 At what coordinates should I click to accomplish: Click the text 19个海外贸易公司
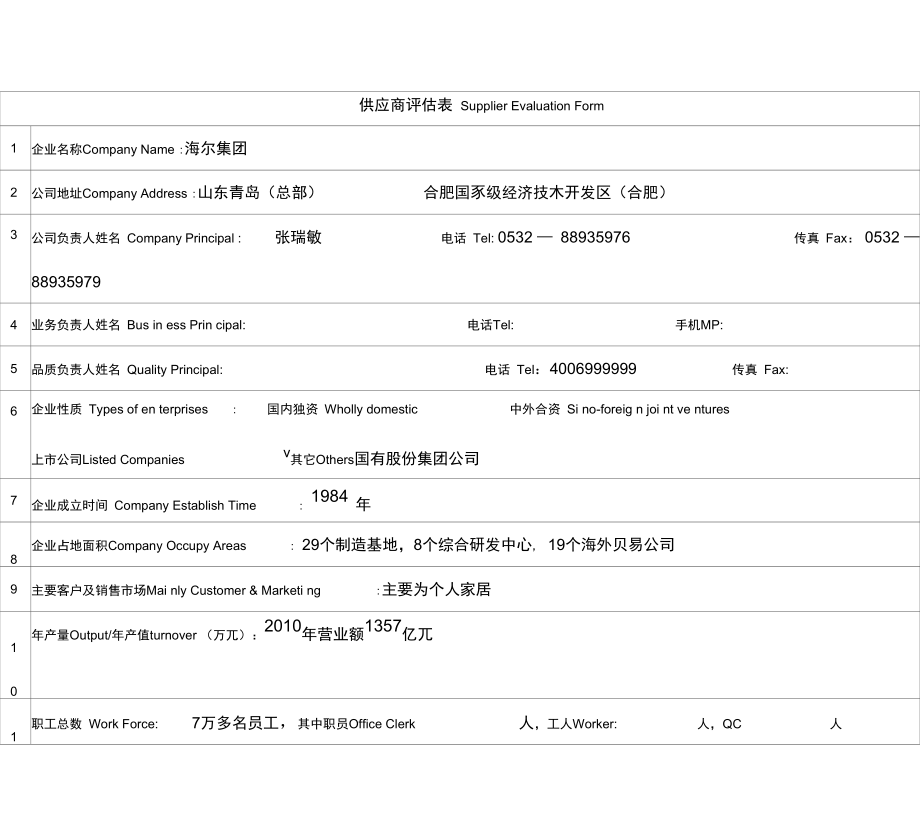[x=611, y=545]
